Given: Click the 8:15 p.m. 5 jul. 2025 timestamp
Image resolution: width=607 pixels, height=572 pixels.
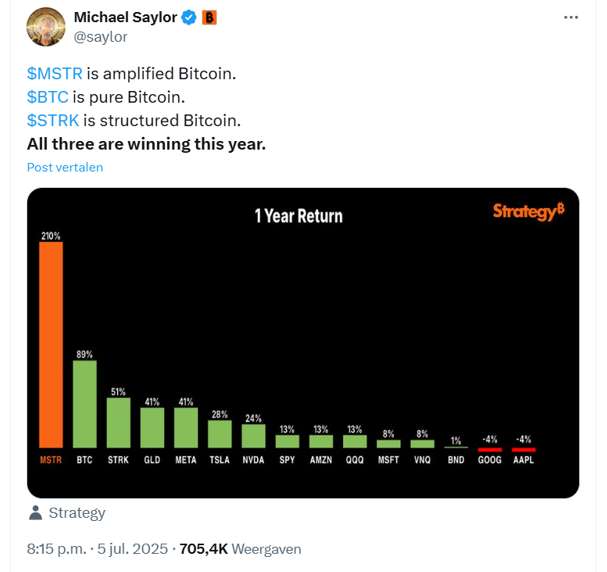Looking at the screenshot, I should (x=97, y=549).
